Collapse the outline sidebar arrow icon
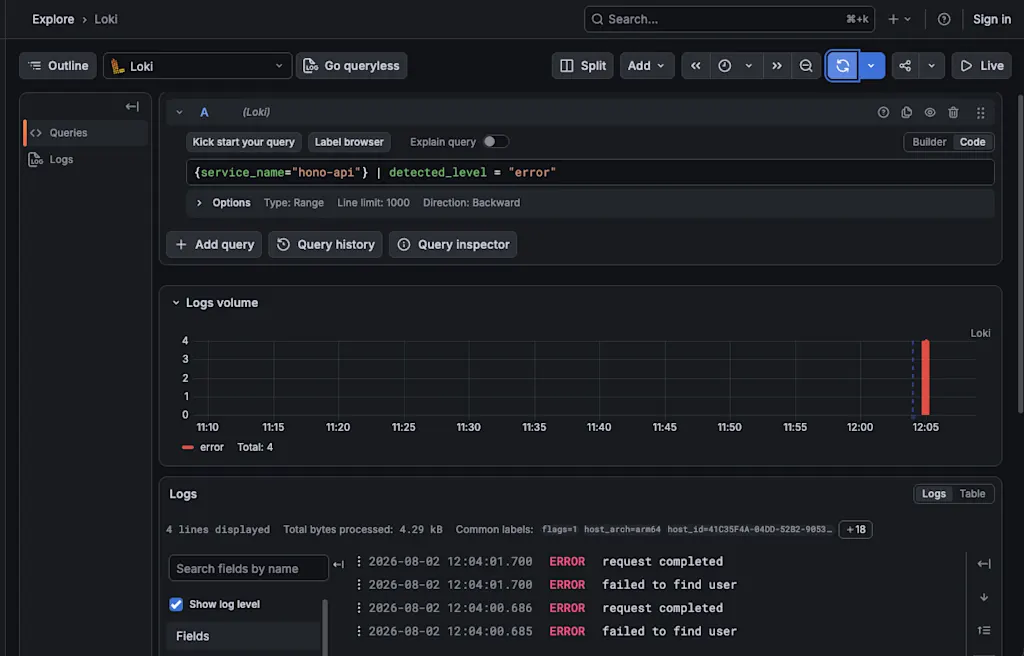Screen dimensions: 1024x656 [x=132, y=107]
